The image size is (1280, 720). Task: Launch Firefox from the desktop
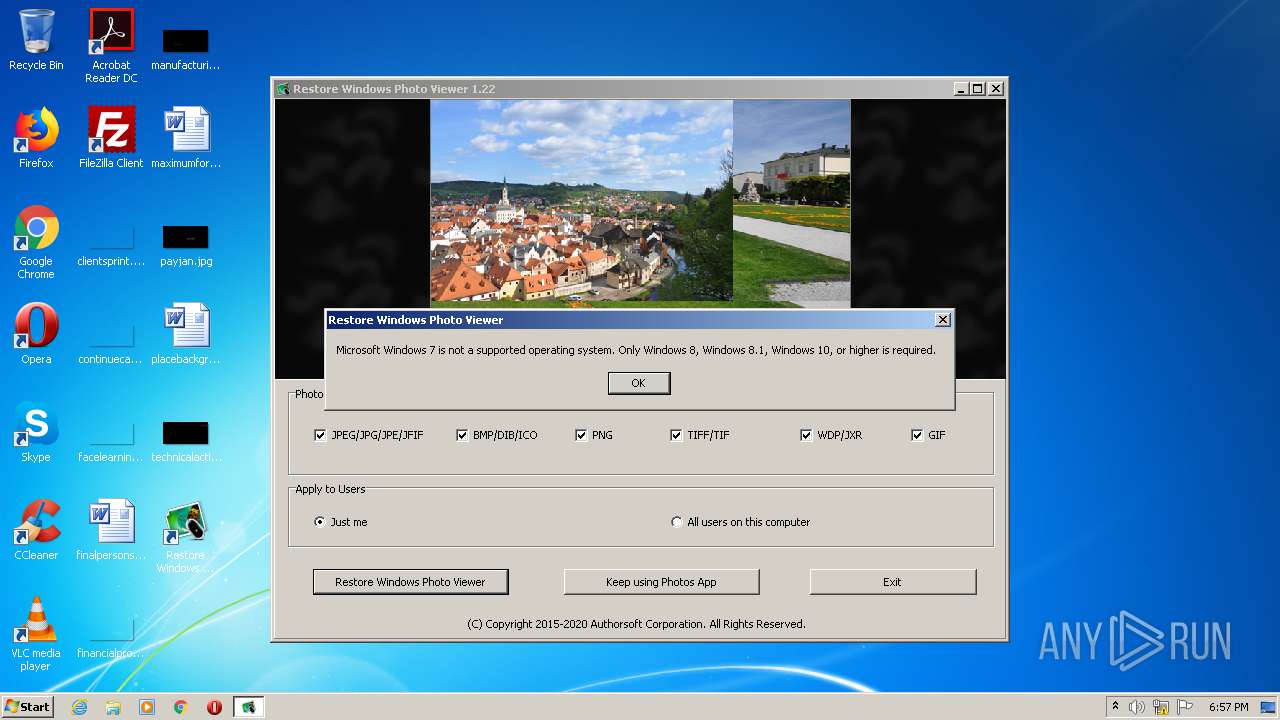[x=36, y=139]
